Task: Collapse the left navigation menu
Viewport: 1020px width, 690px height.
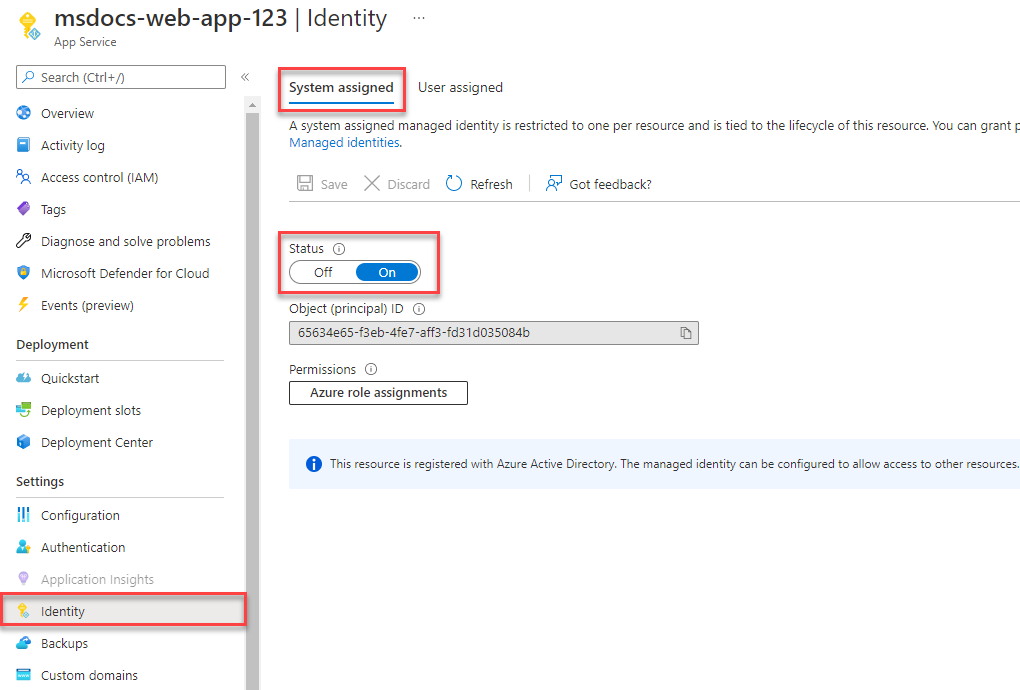Action: (245, 77)
